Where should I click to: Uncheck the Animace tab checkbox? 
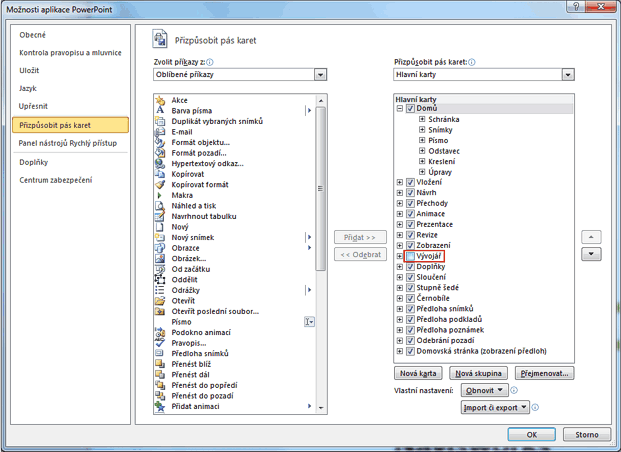pyautogui.click(x=411, y=214)
